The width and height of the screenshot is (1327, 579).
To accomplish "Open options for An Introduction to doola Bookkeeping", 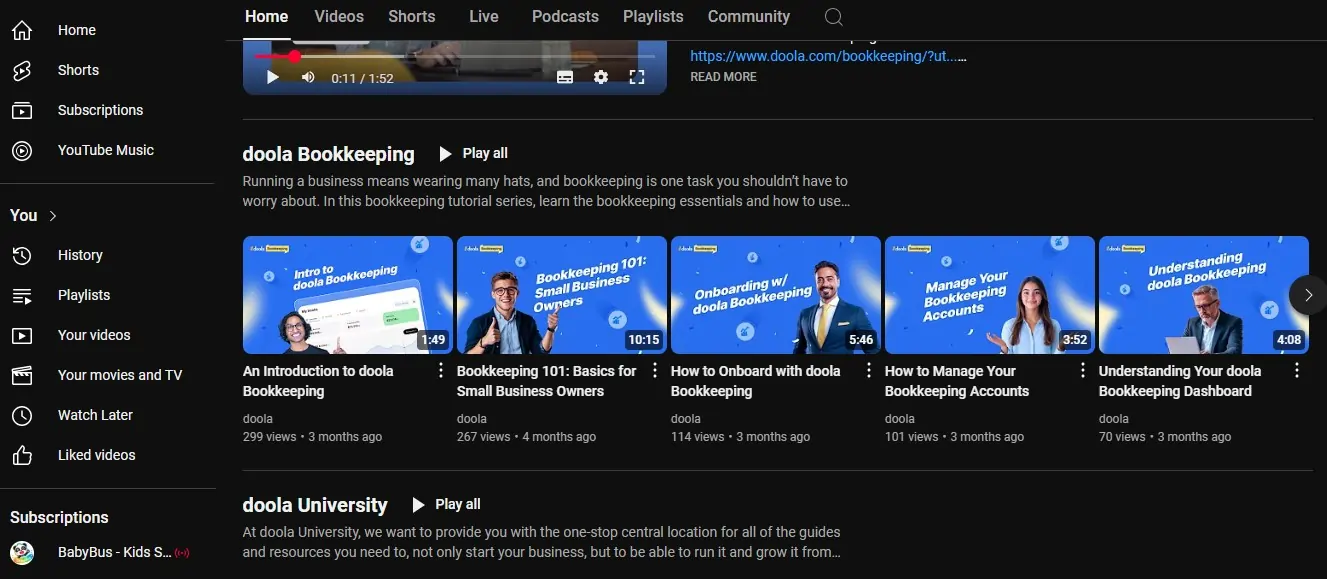I will (441, 371).
